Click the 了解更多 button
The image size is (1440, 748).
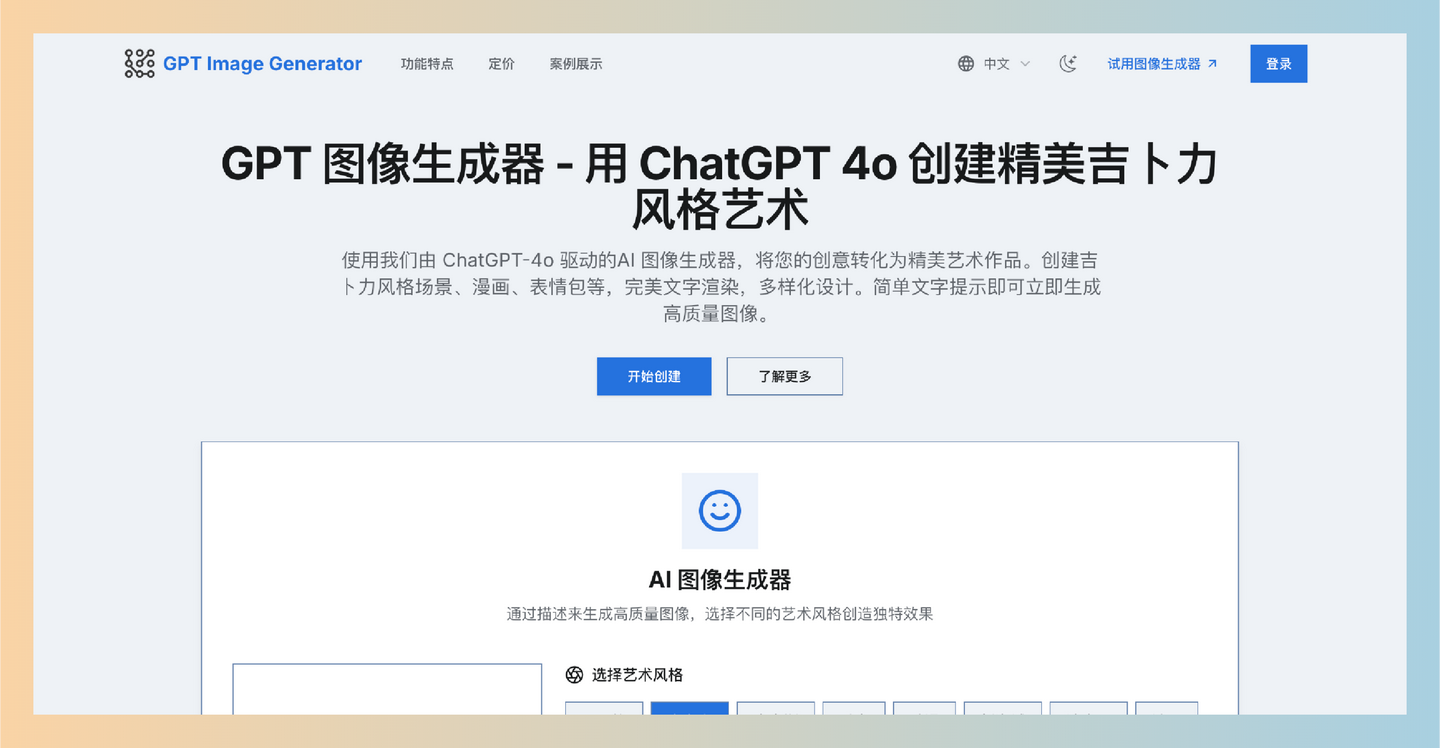785,376
